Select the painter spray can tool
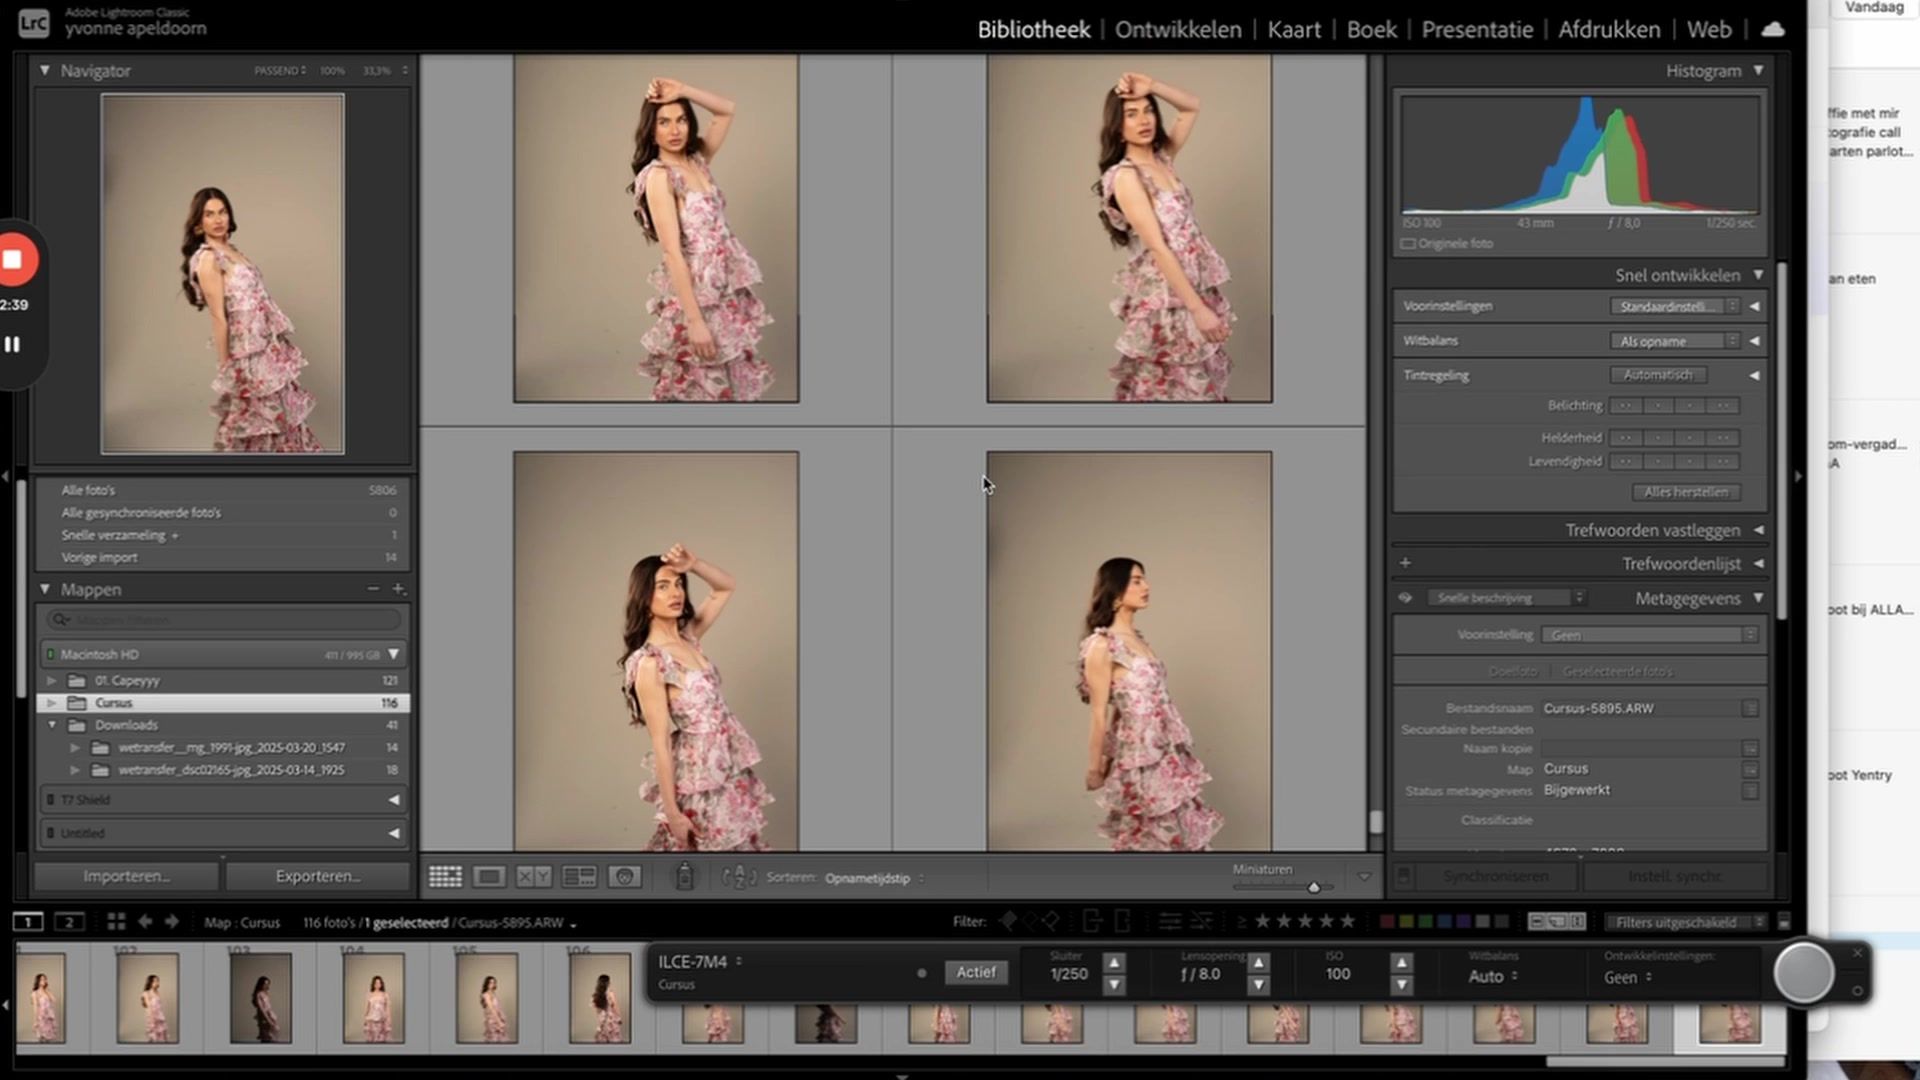The height and width of the screenshot is (1080, 1920). [685, 876]
